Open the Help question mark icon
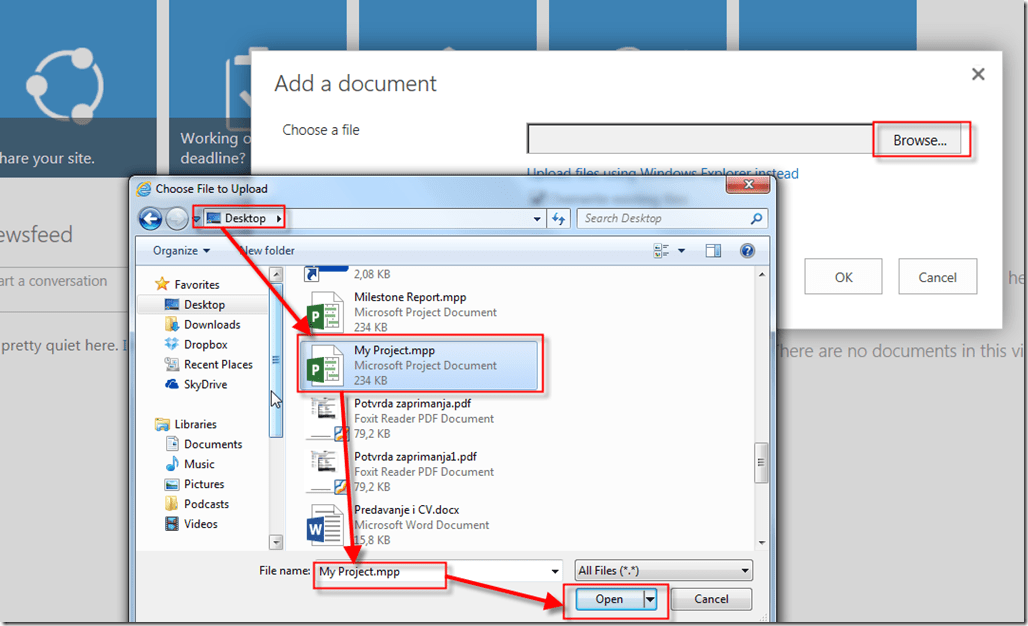The width and height of the screenshot is (1028, 626). tap(746, 251)
